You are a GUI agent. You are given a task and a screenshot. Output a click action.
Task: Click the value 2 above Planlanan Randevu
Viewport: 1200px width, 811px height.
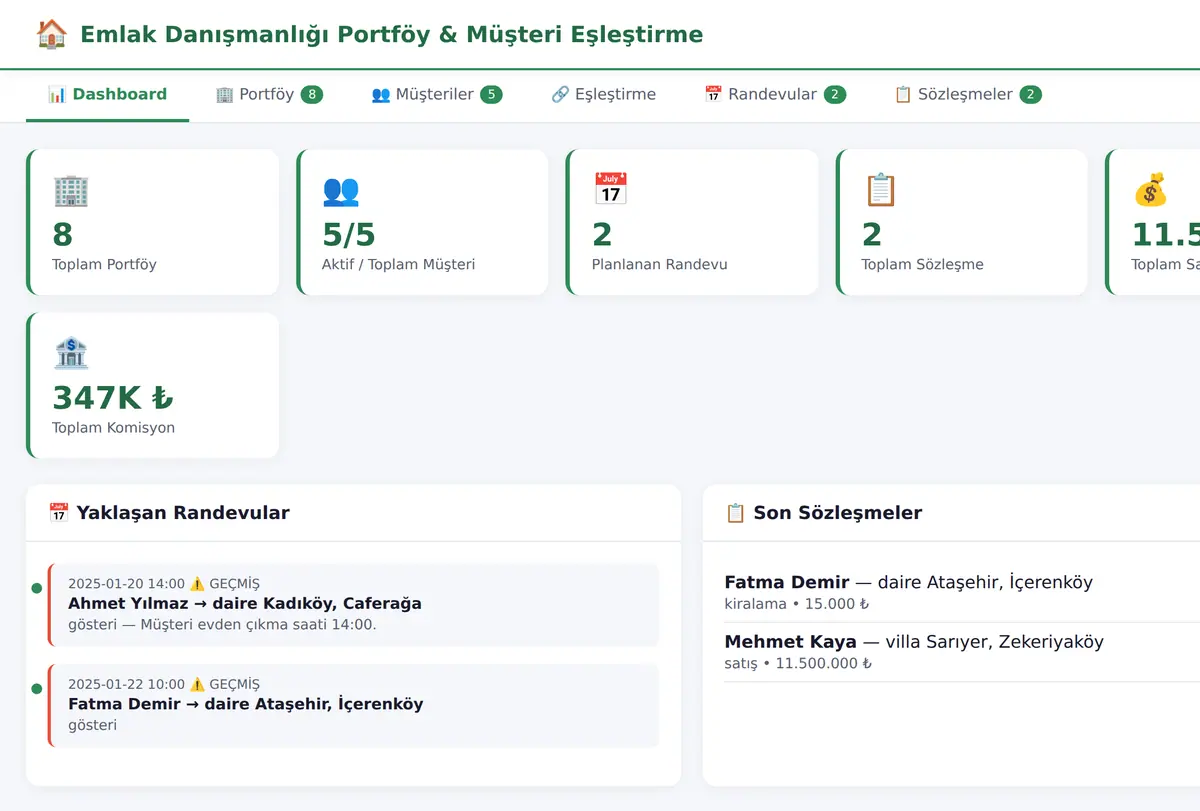point(602,234)
